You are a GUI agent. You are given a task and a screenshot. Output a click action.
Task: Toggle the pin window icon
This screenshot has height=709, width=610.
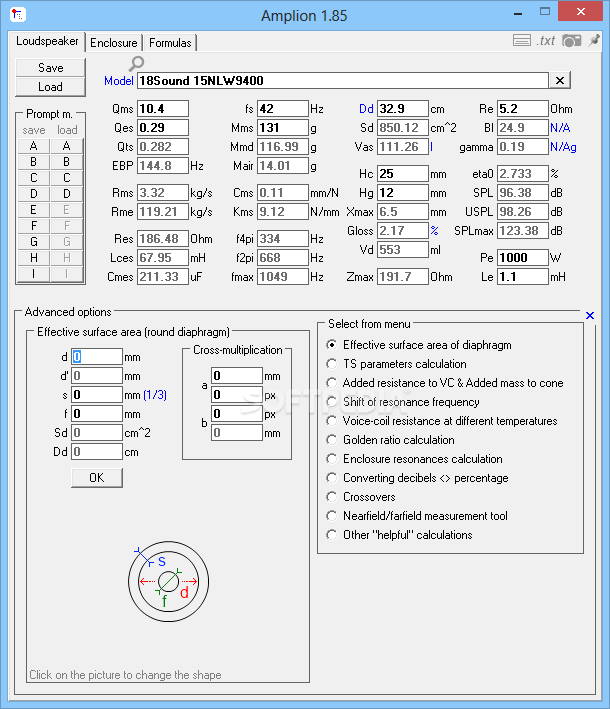594,40
